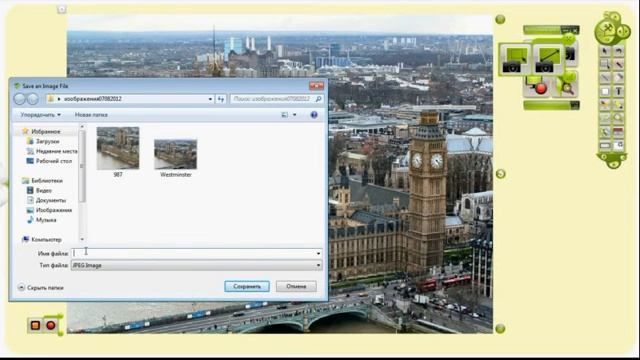640x360 pixels.
Task: Click the green circle handle at photo's bottom right
Action: click(x=500, y=329)
